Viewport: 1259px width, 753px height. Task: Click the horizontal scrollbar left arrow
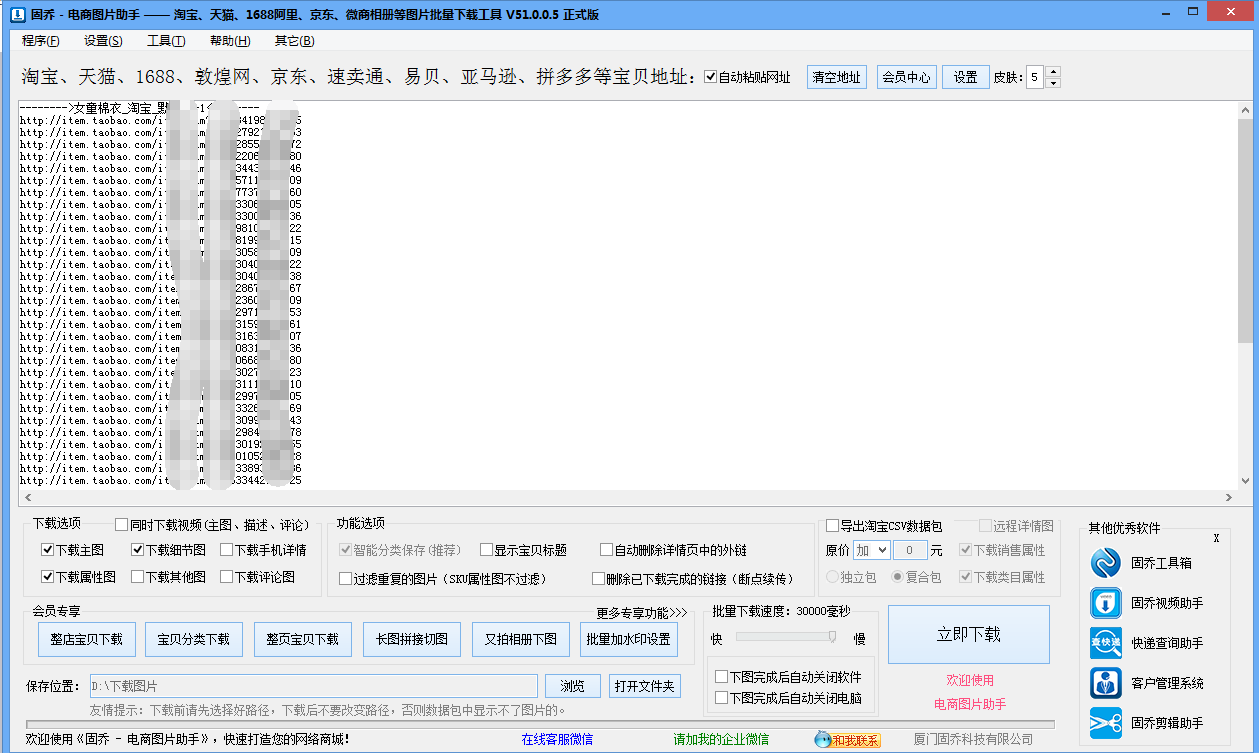click(x=26, y=497)
